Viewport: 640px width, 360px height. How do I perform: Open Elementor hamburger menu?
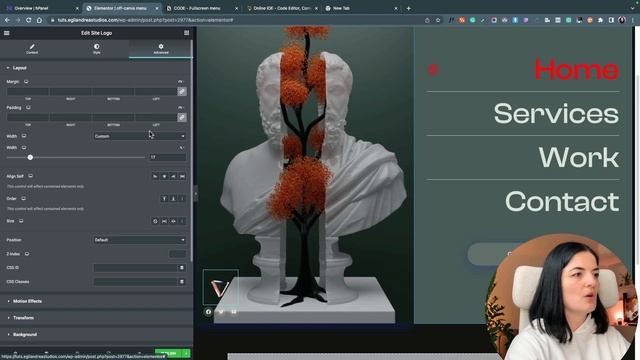pyautogui.click(x=7, y=33)
